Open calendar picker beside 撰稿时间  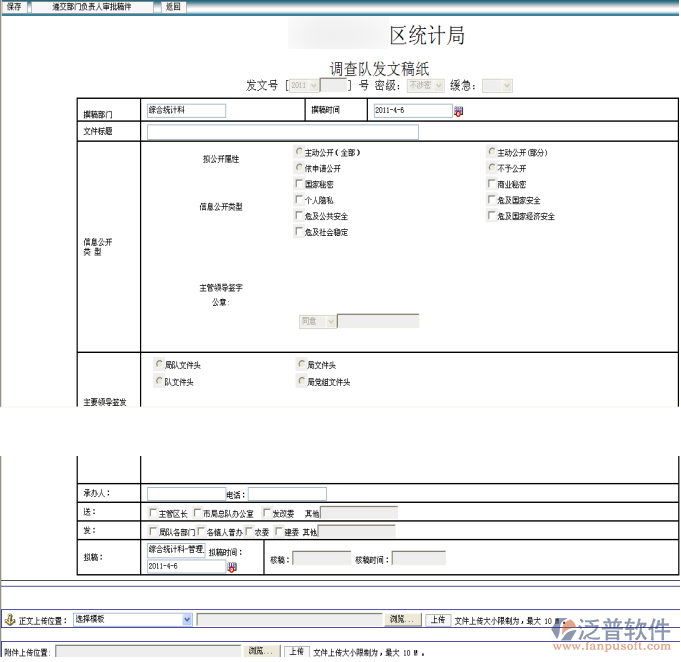[x=459, y=111]
